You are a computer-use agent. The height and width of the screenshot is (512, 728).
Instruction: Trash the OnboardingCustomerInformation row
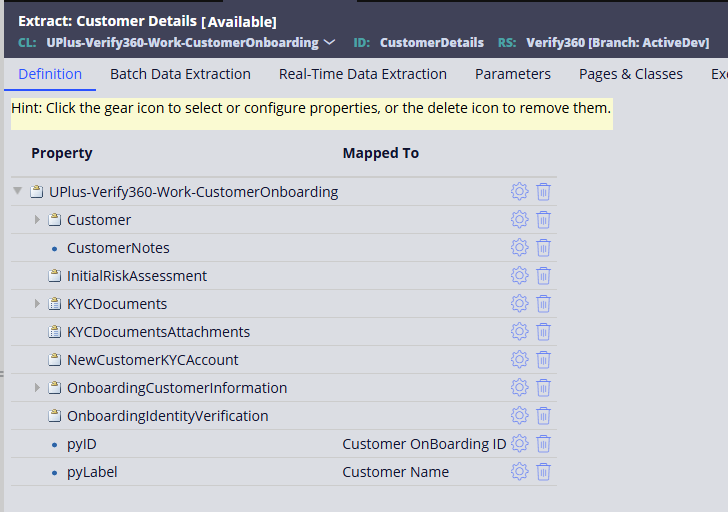pyautogui.click(x=543, y=388)
